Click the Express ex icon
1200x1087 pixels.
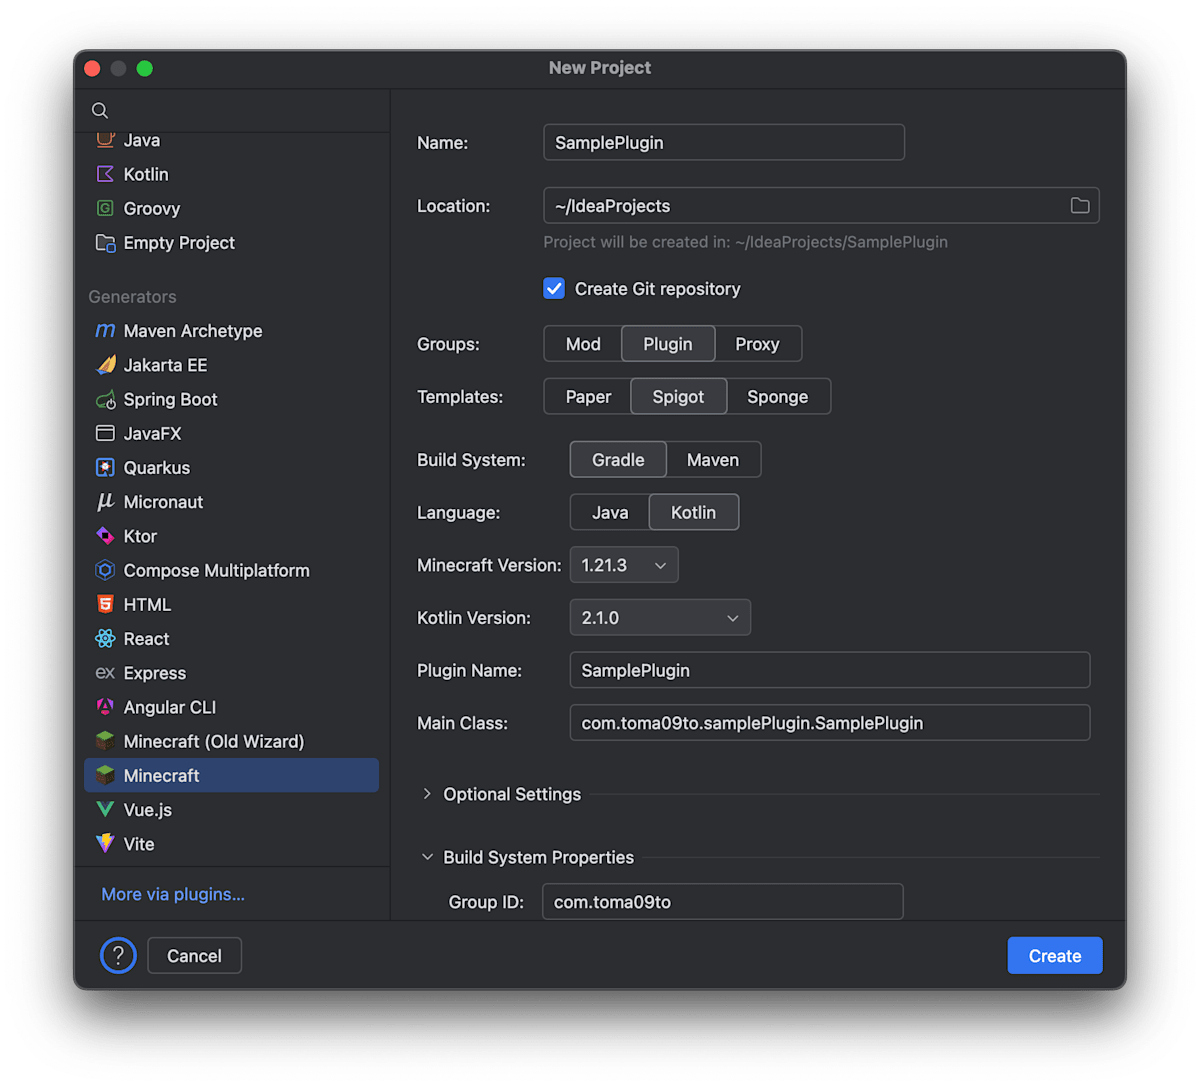[x=105, y=673]
